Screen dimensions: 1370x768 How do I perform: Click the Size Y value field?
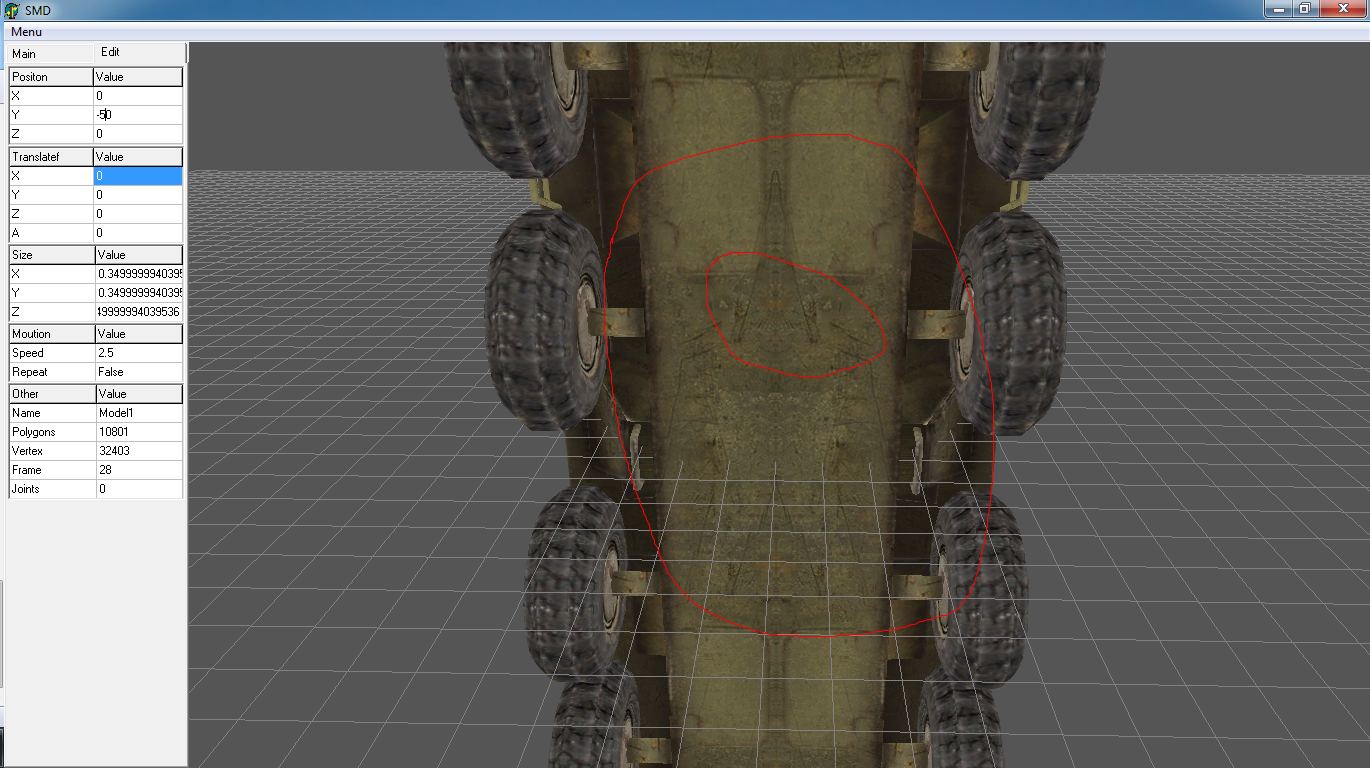coord(139,293)
